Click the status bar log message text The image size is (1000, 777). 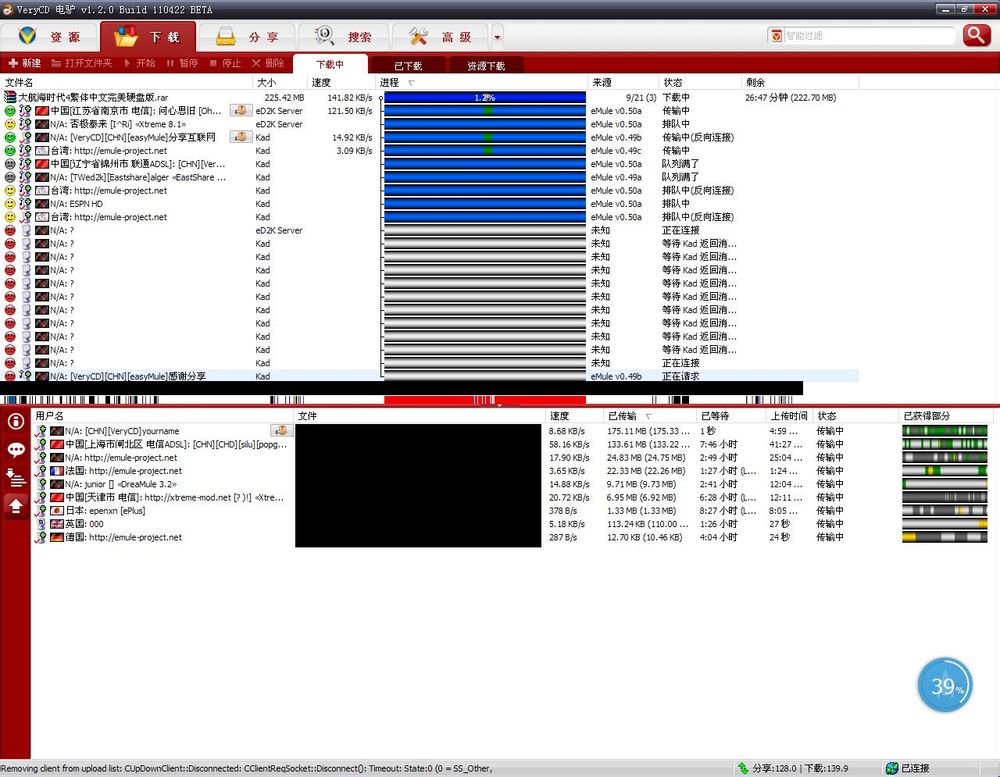[x=246, y=768]
